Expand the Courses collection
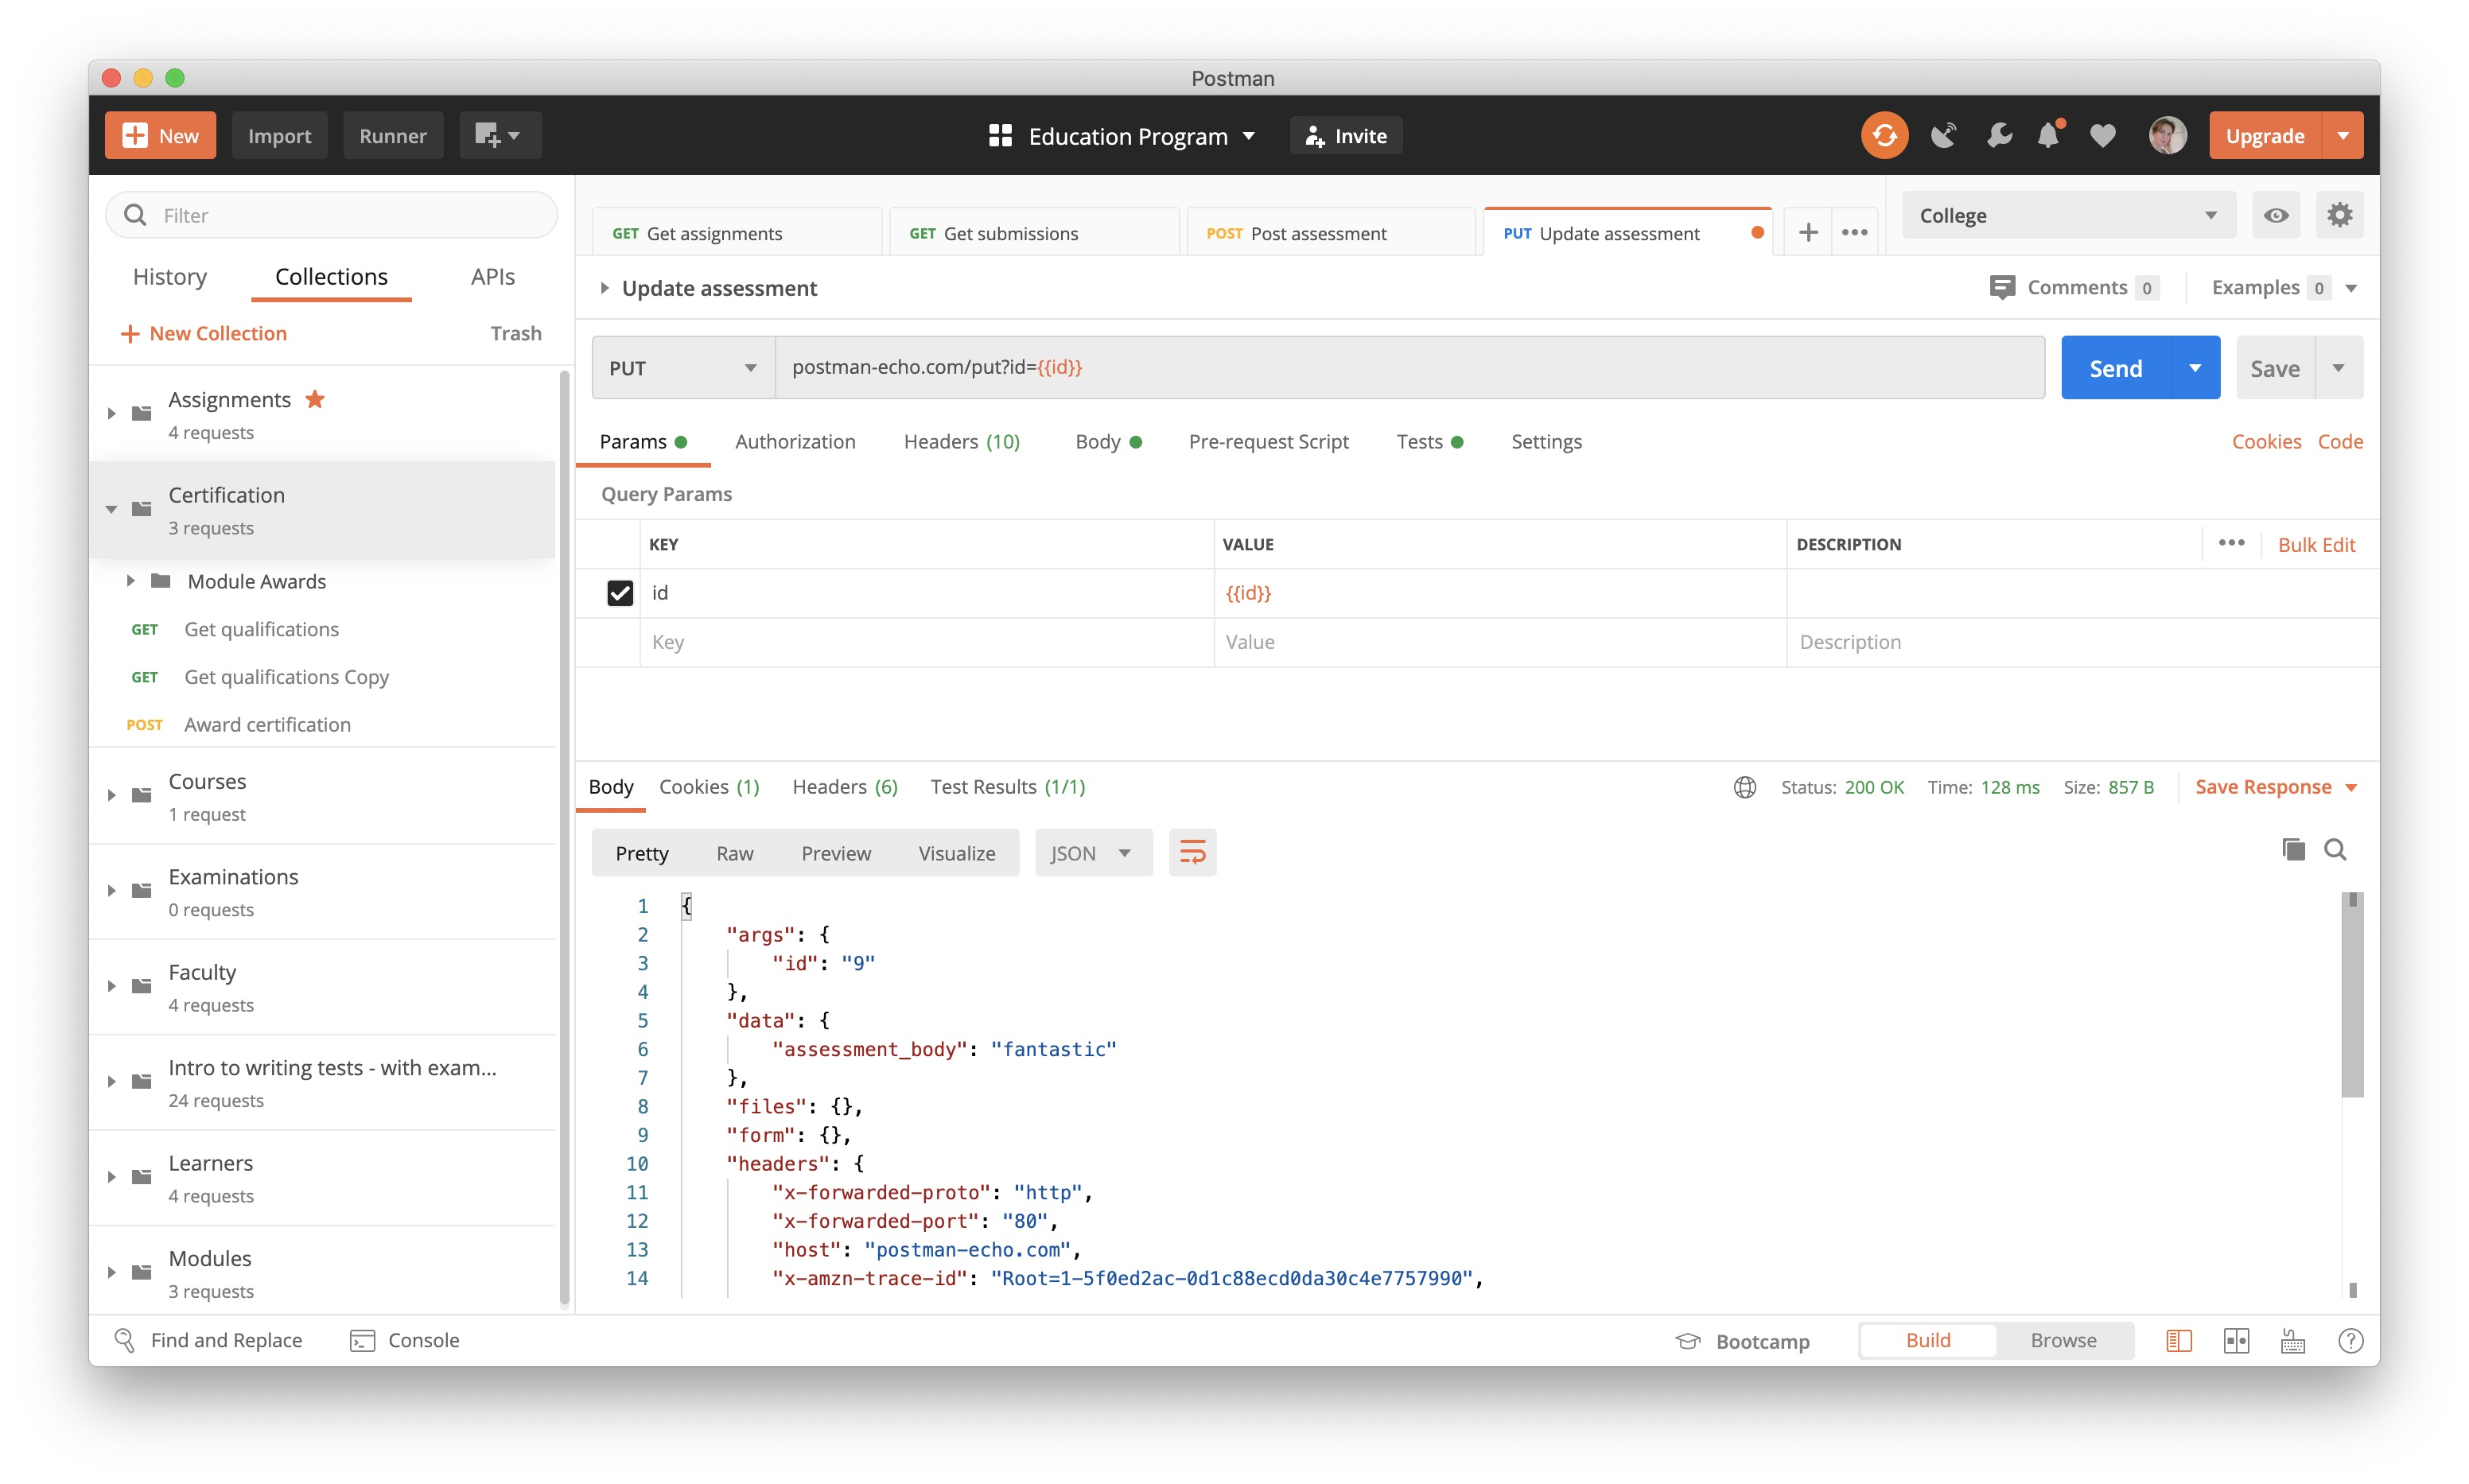 111,795
